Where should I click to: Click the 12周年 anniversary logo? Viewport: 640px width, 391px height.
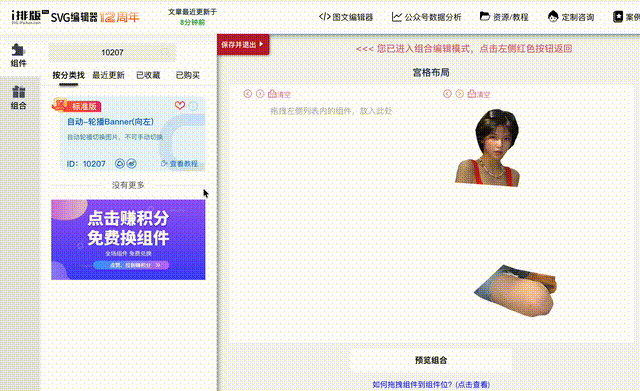pos(119,17)
